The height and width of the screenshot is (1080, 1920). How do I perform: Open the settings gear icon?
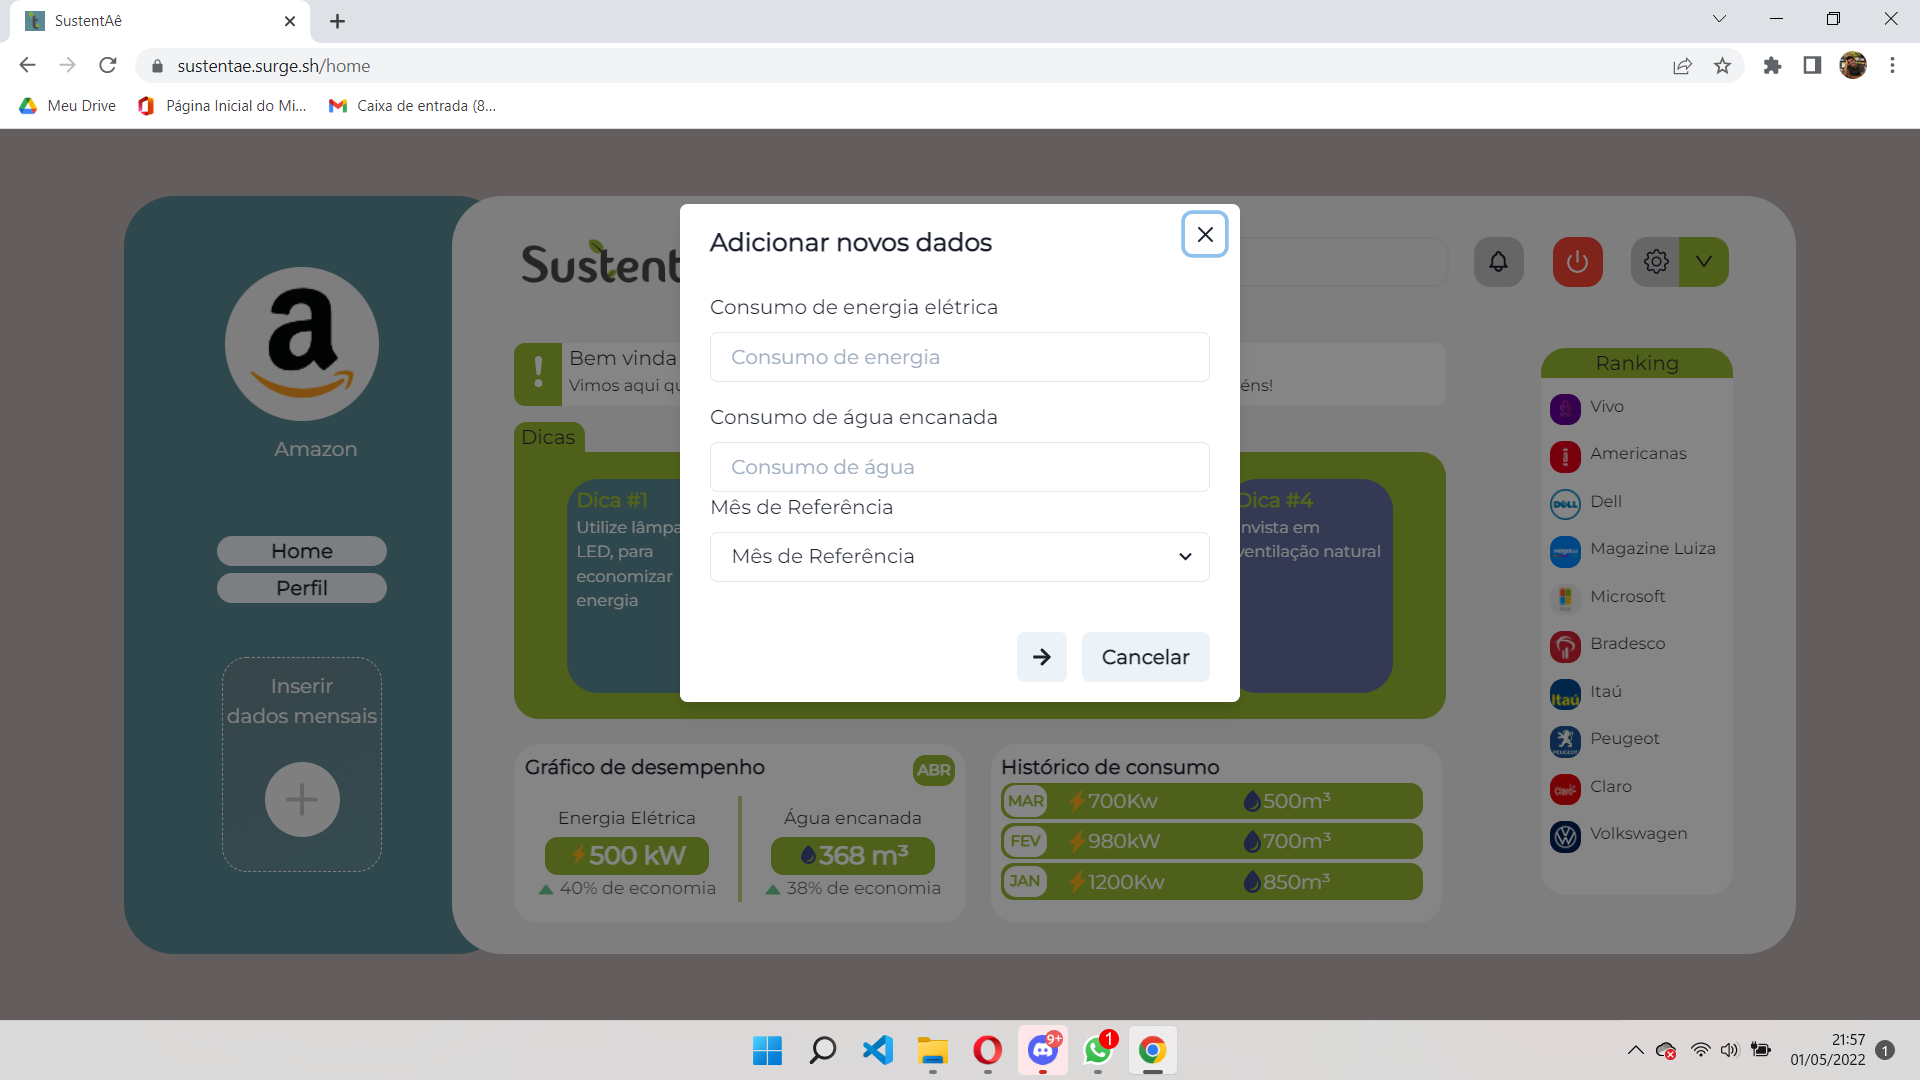tap(1656, 262)
